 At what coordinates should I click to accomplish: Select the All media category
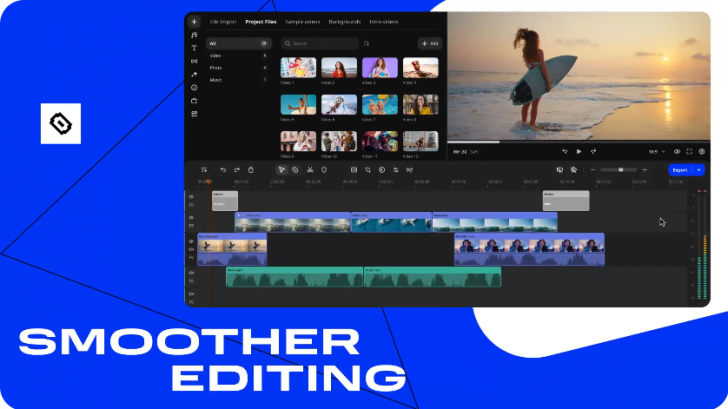coord(239,43)
